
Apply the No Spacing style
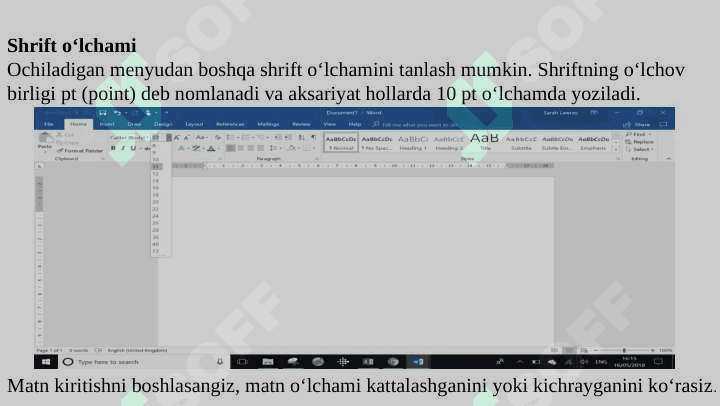(377, 143)
